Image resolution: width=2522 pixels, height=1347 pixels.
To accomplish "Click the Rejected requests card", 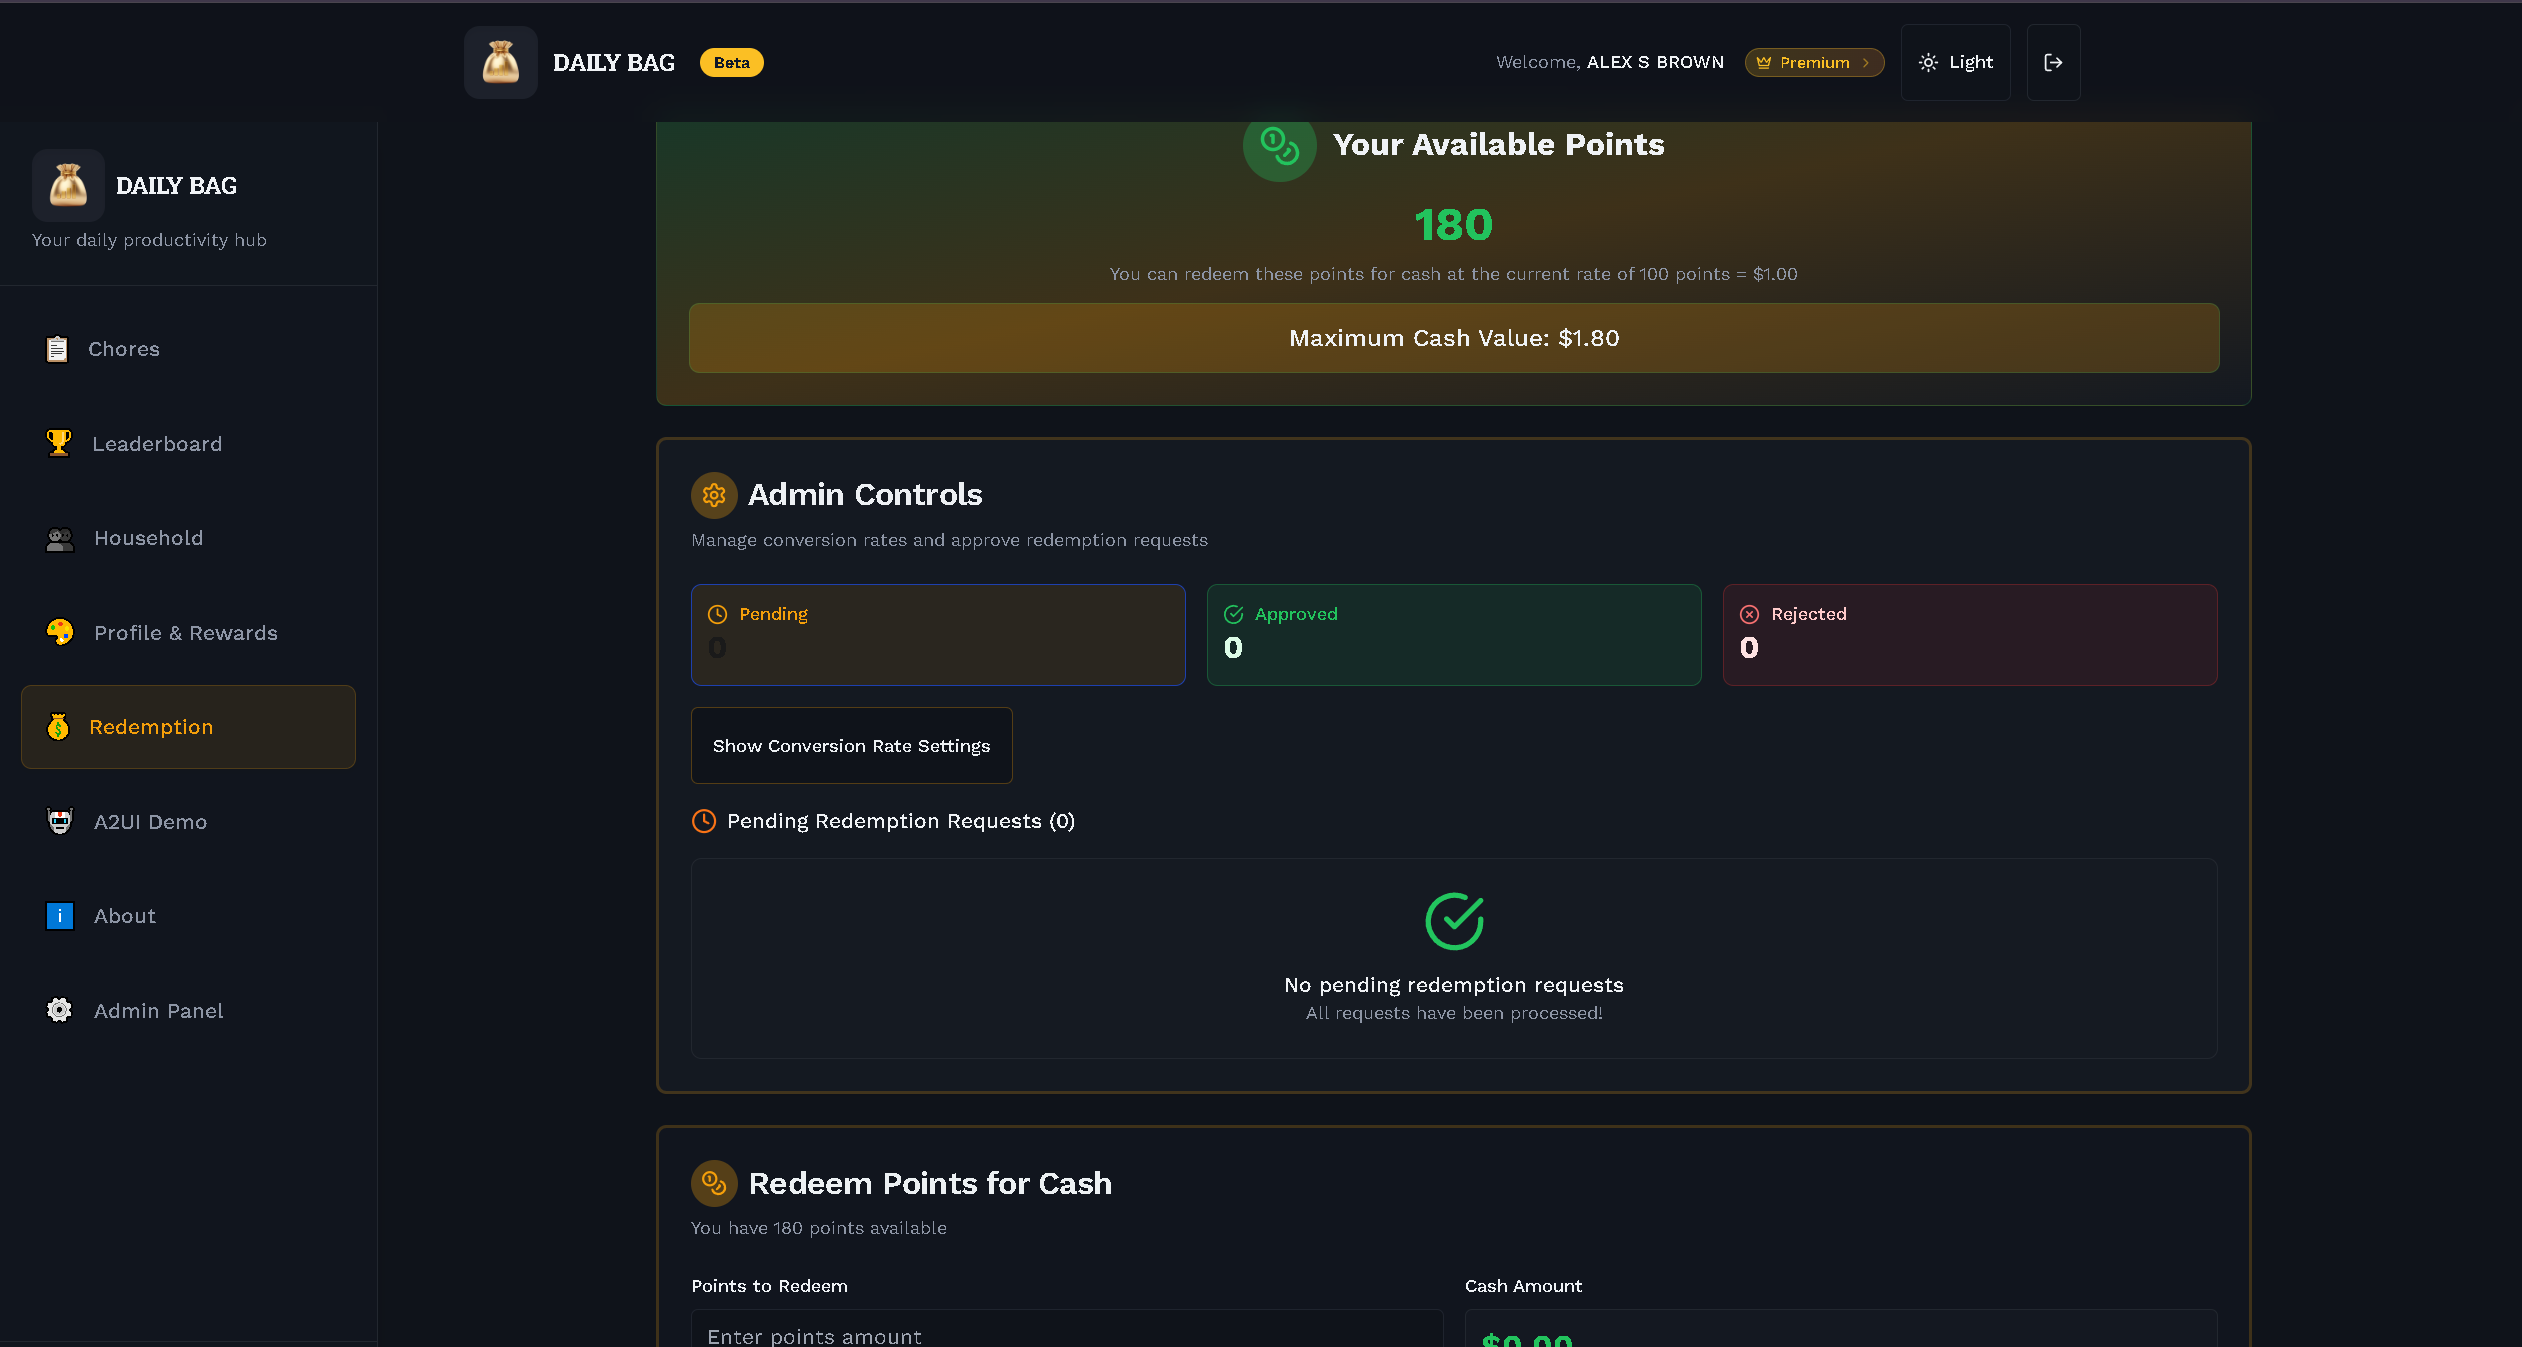I will (1968, 634).
